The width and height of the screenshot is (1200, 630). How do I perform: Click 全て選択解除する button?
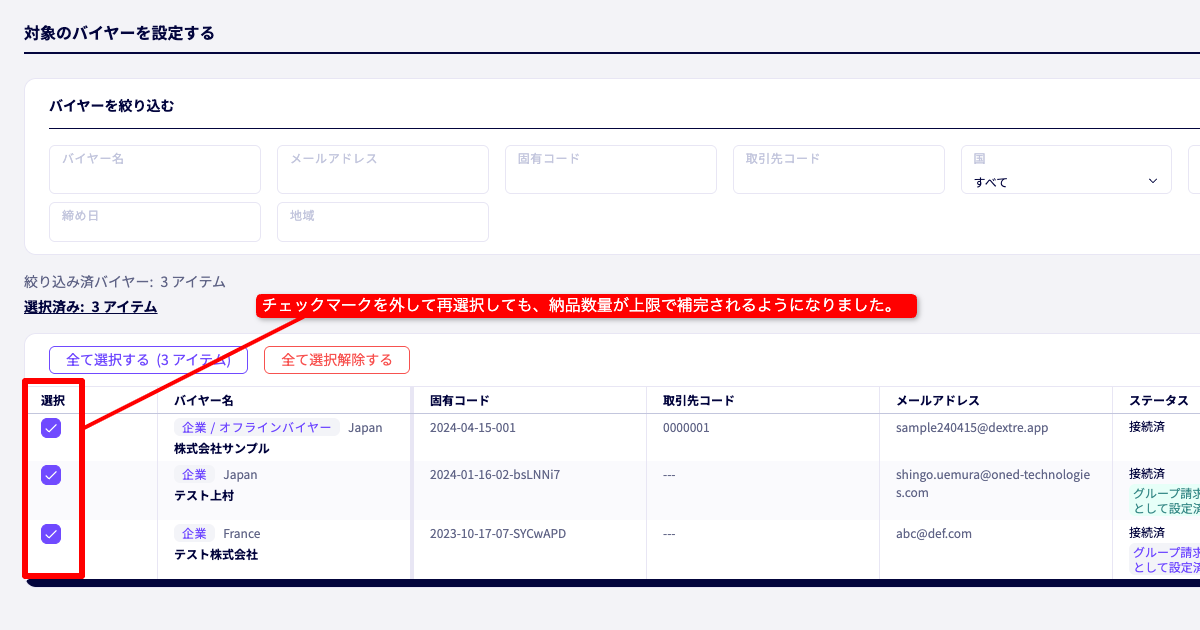pos(337,360)
